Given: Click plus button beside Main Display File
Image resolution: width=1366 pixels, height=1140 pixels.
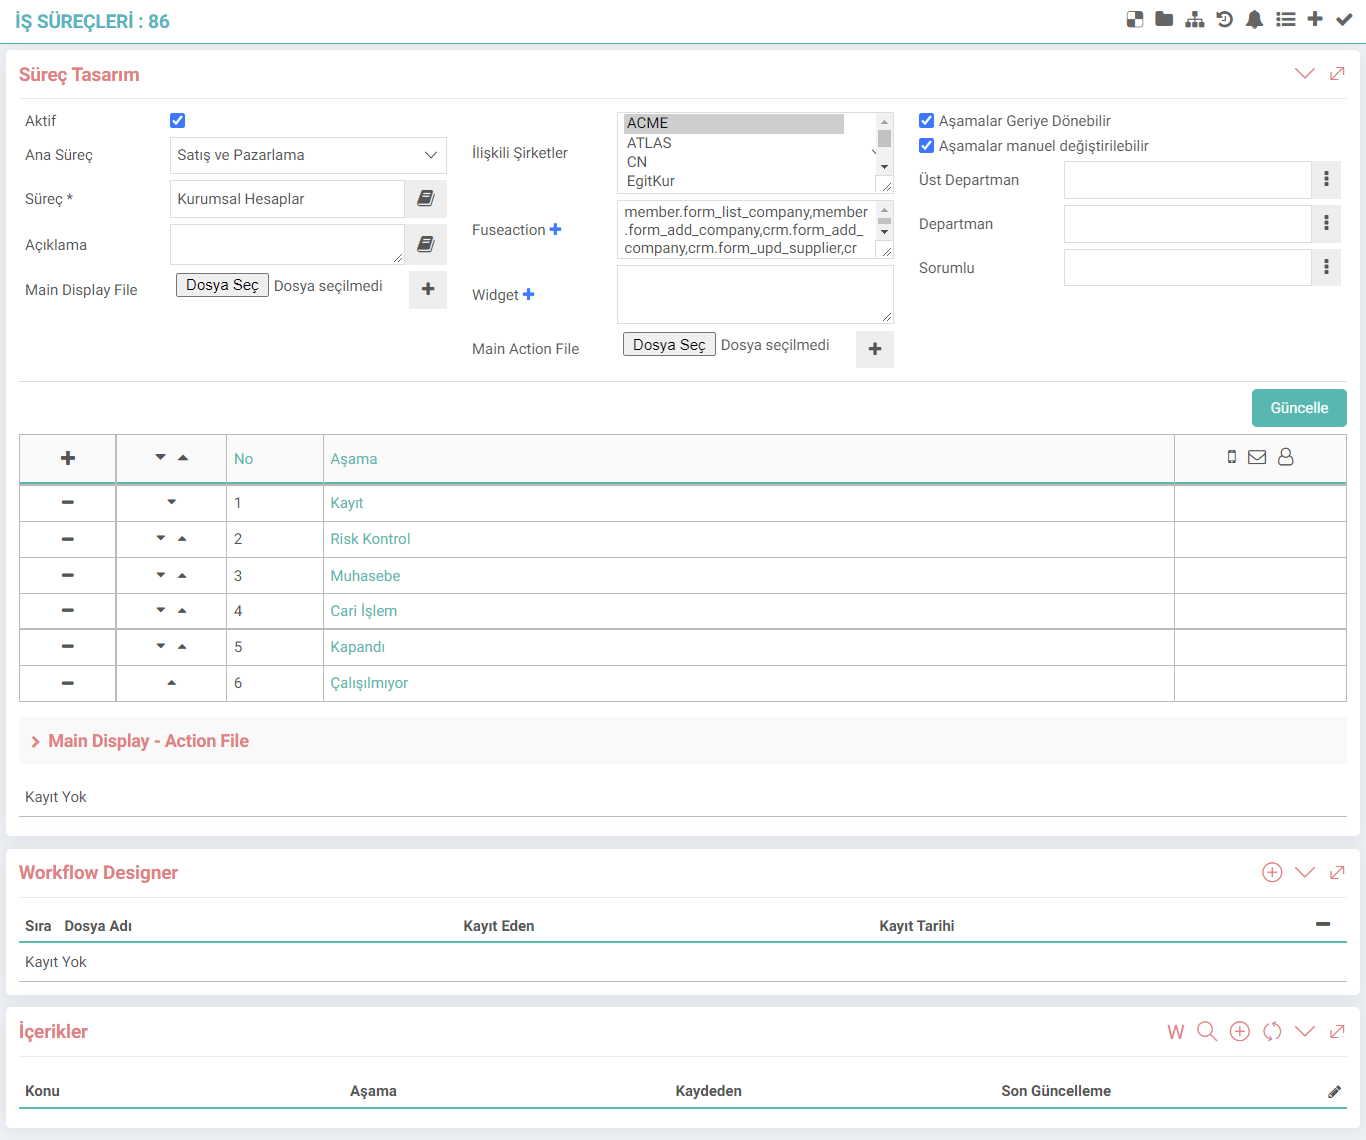Looking at the screenshot, I should pos(428,289).
